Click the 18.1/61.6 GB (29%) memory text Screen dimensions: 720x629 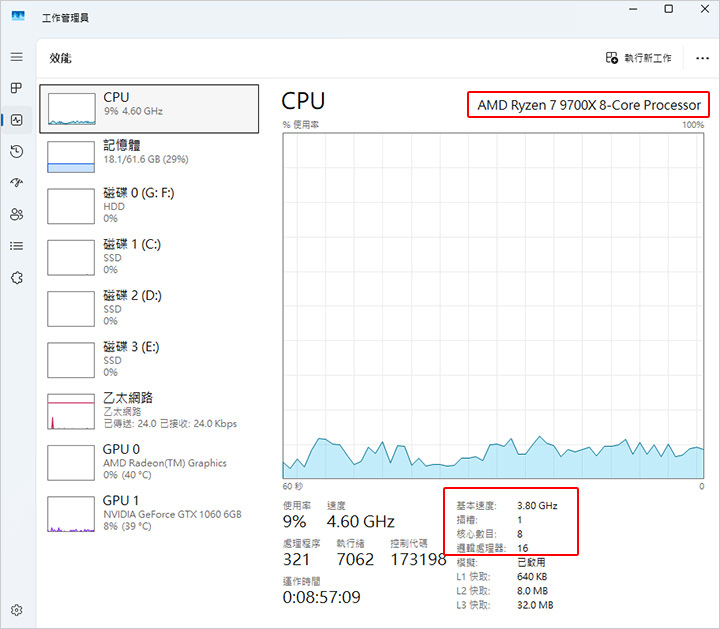(x=146, y=159)
